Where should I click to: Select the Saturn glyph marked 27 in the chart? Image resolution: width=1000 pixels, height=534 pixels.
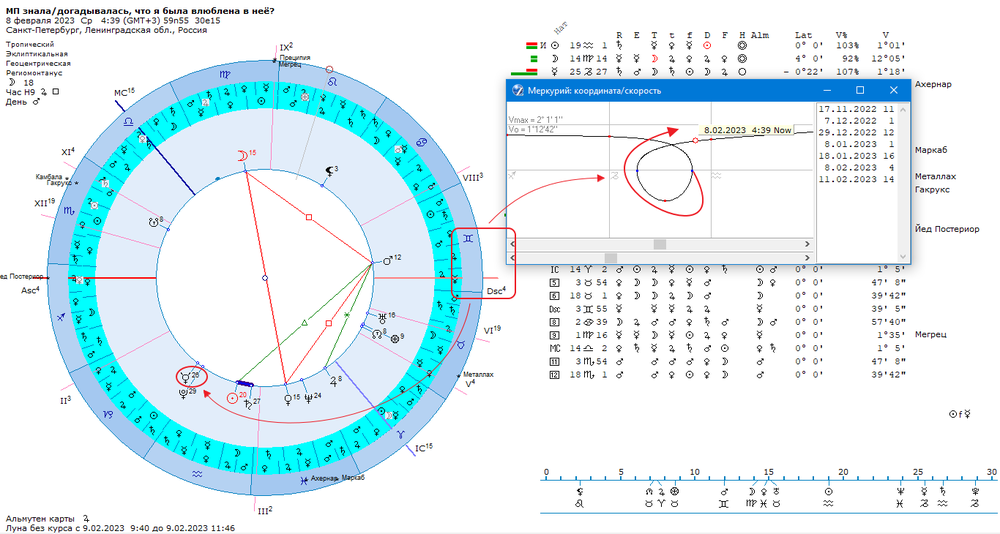tap(248, 403)
